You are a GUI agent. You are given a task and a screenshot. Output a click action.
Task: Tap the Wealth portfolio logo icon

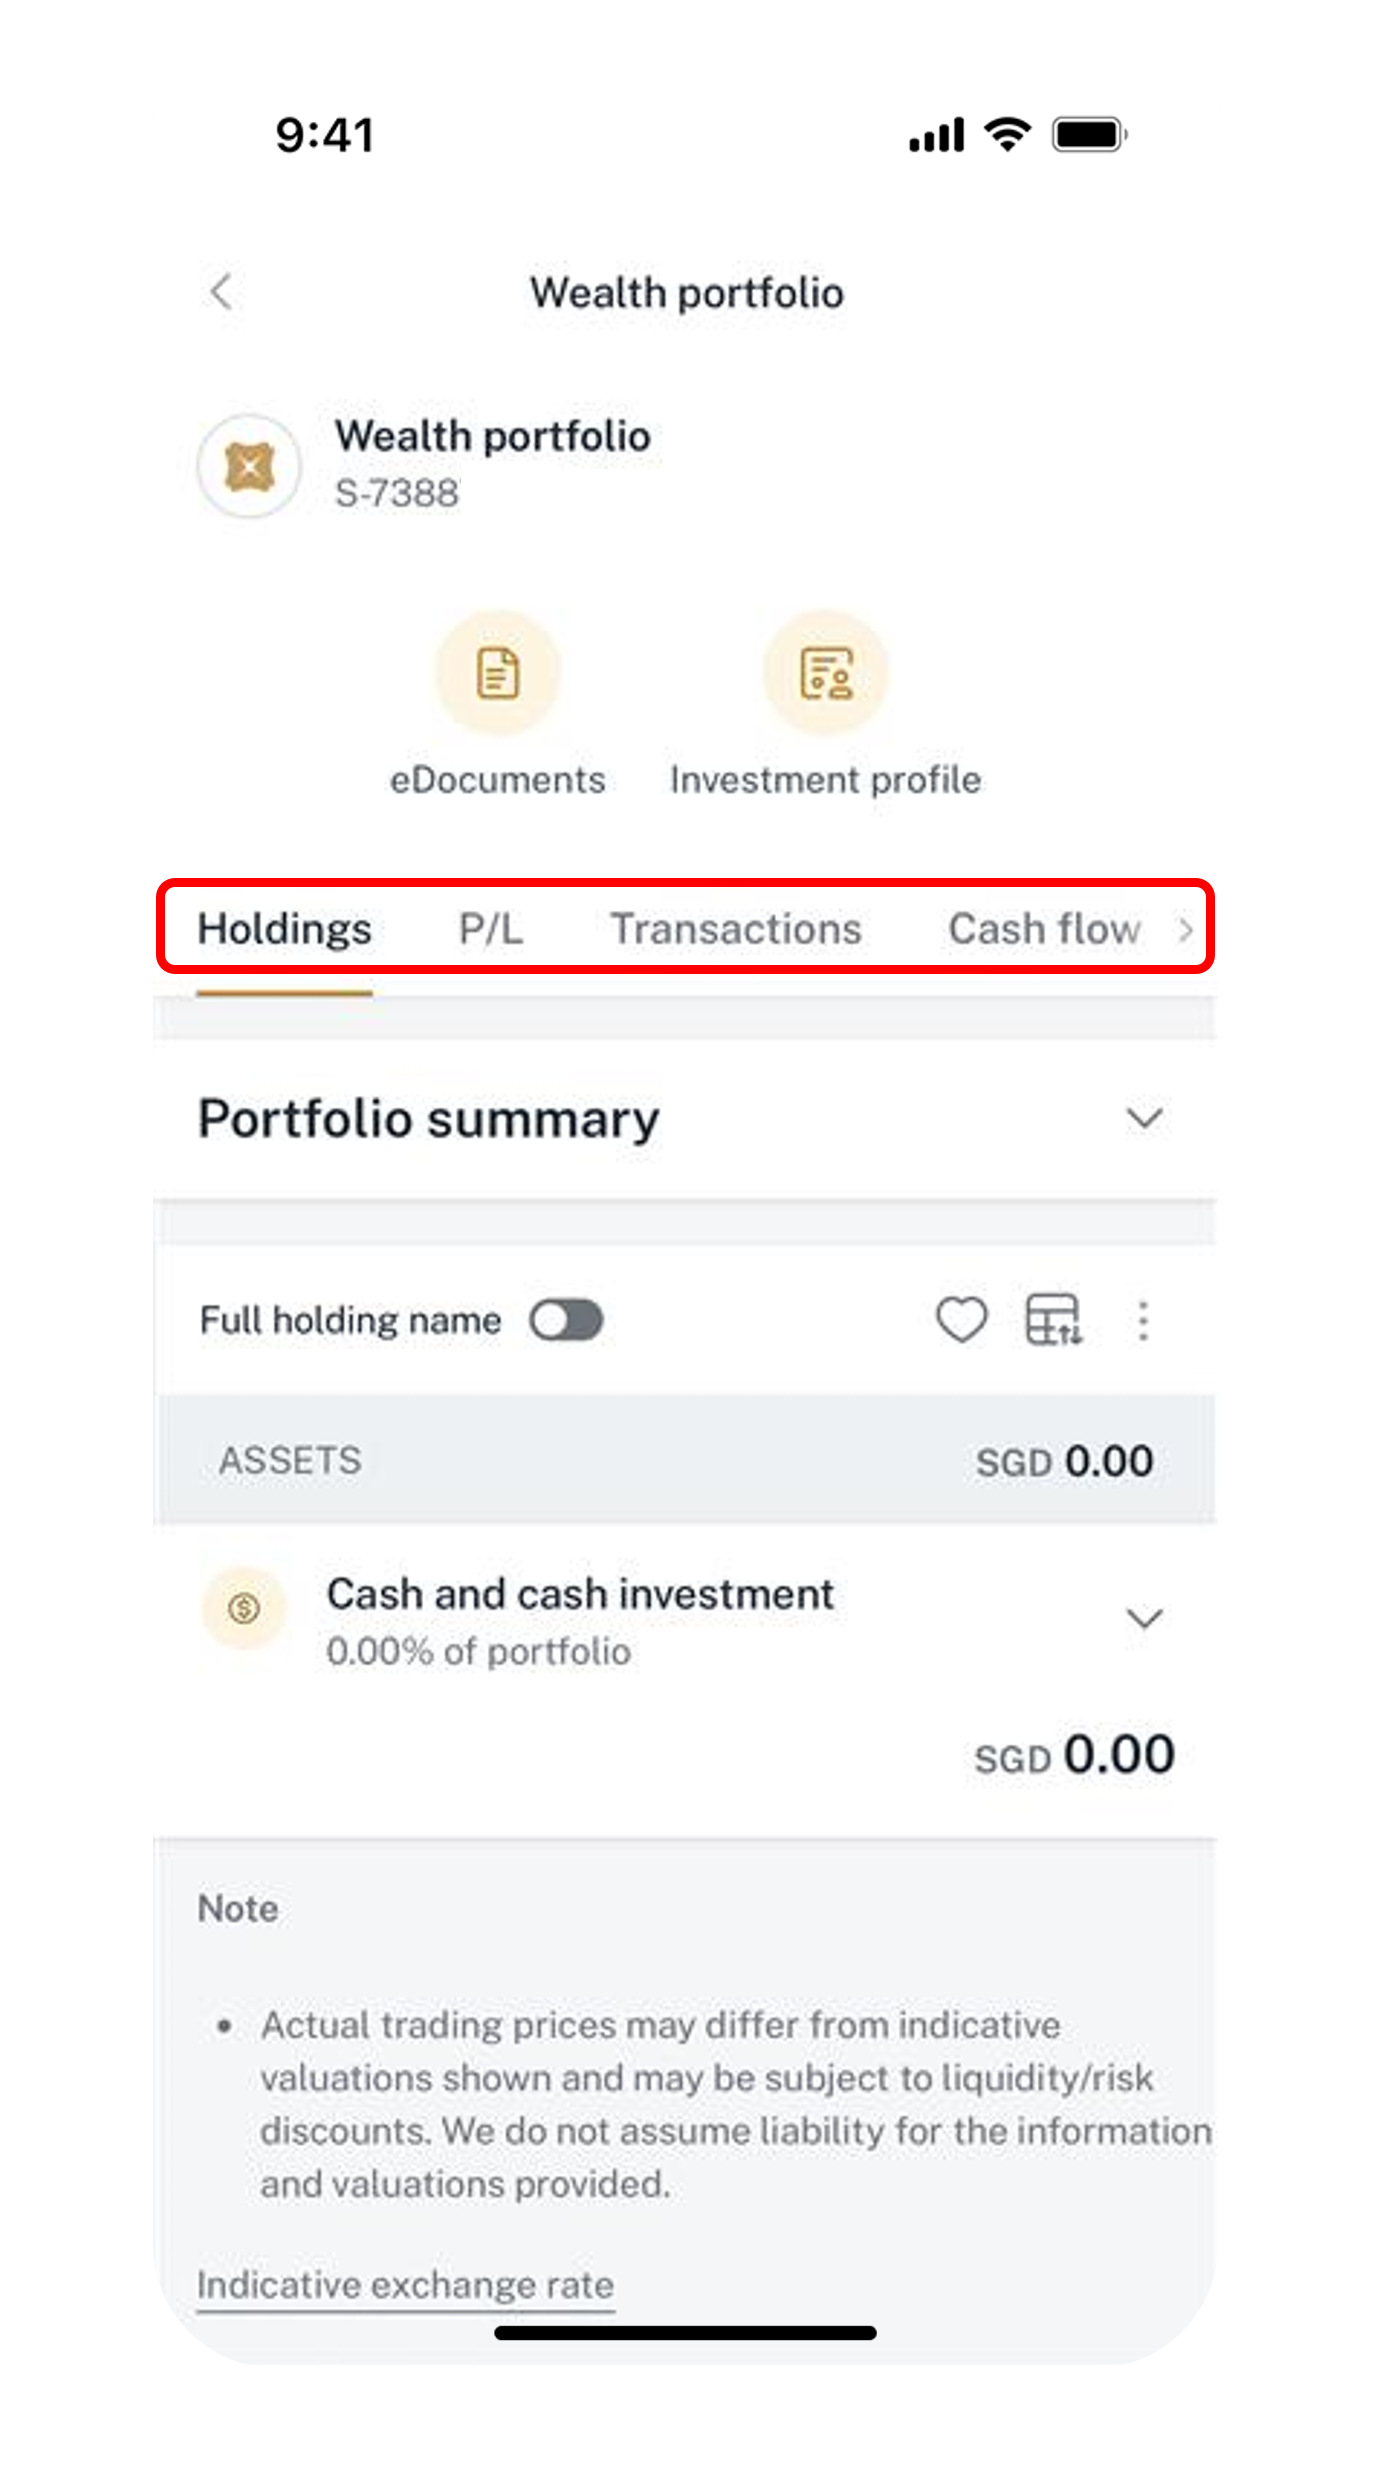tap(249, 466)
